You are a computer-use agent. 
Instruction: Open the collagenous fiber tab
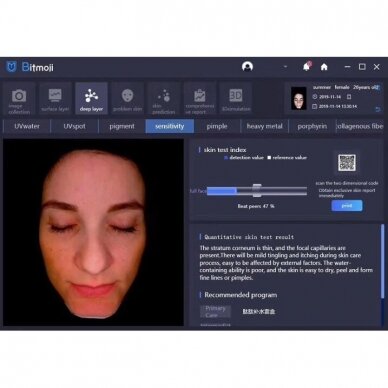pos(360,126)
